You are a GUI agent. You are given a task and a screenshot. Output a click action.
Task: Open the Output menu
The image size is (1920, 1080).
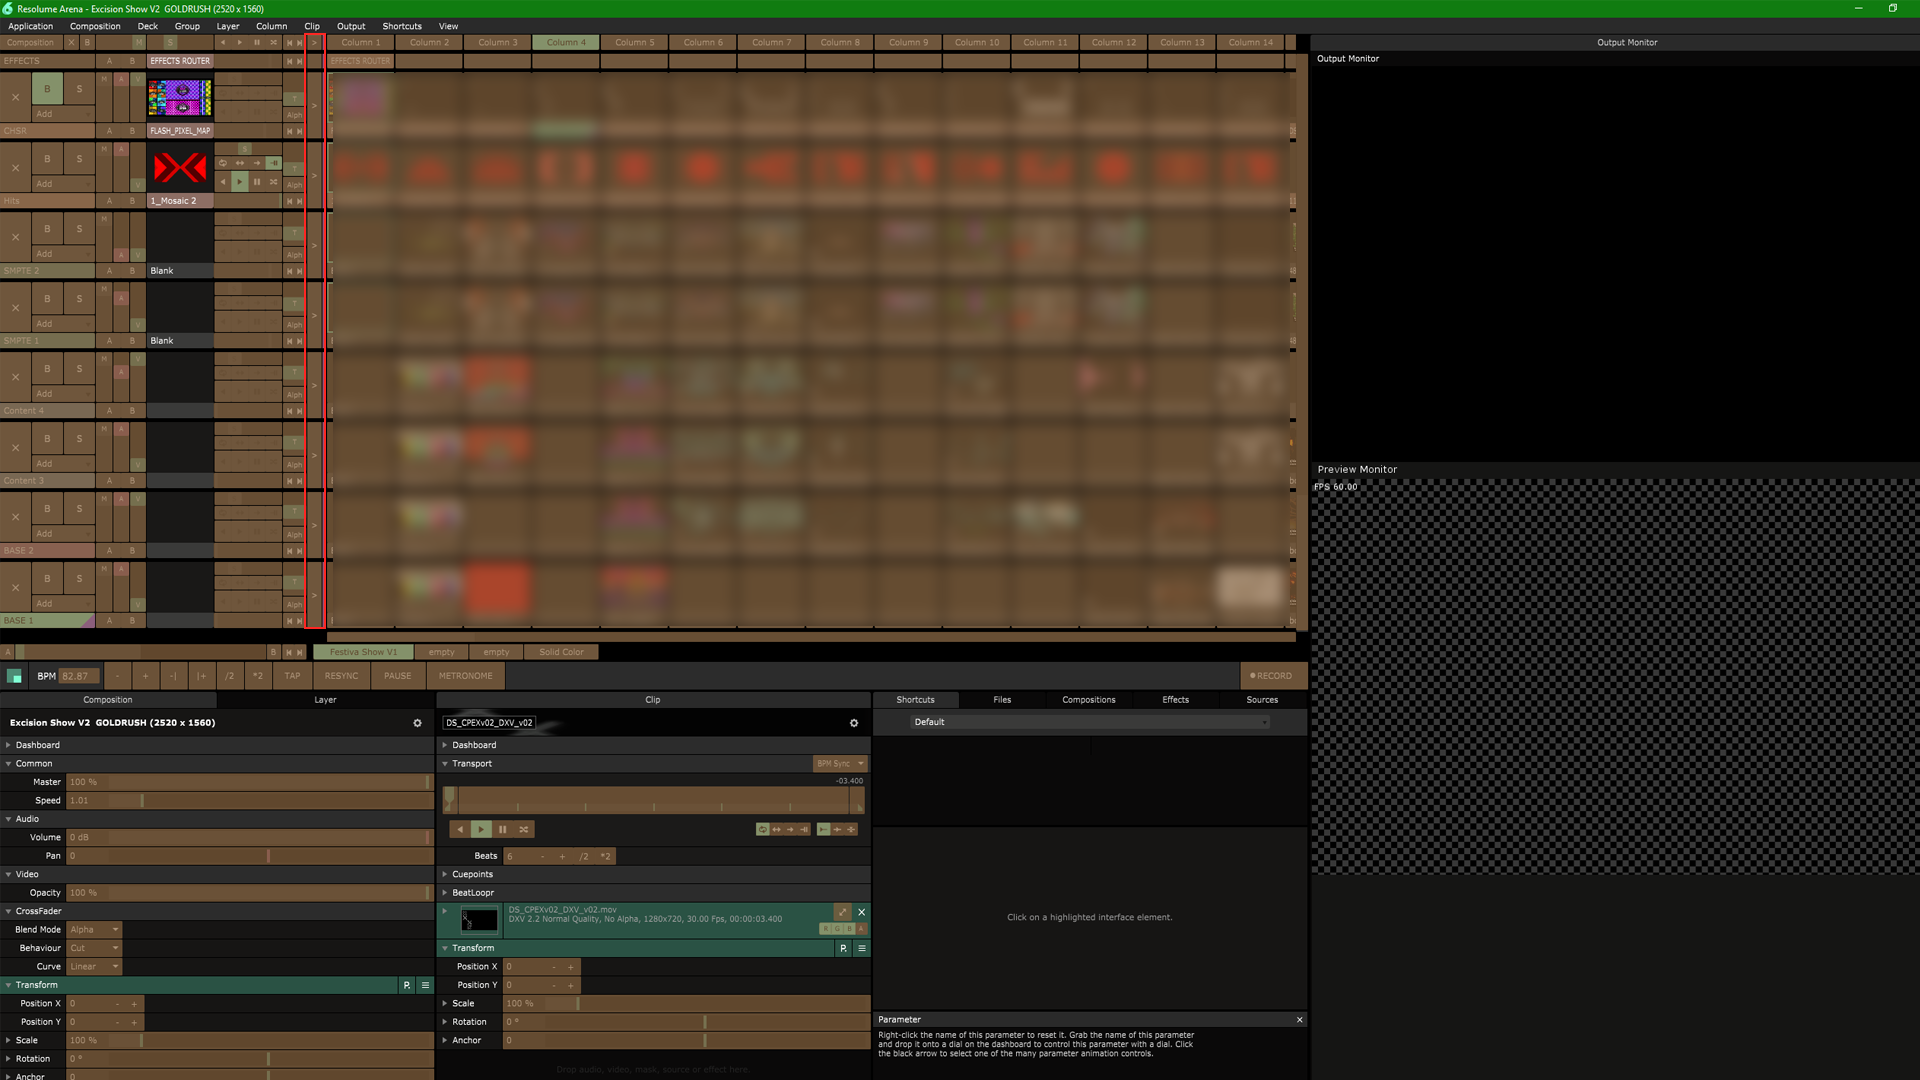350,26
